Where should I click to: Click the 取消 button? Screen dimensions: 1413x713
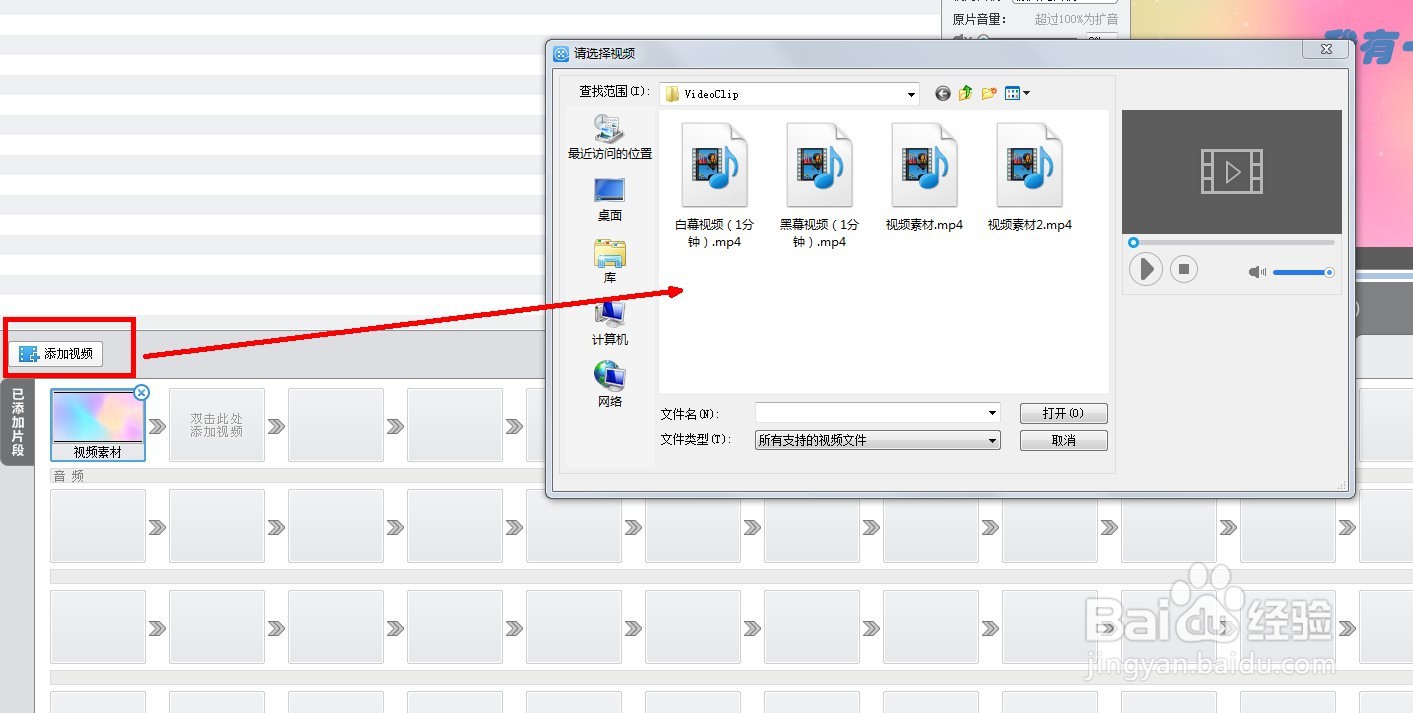click(1063, 440)
